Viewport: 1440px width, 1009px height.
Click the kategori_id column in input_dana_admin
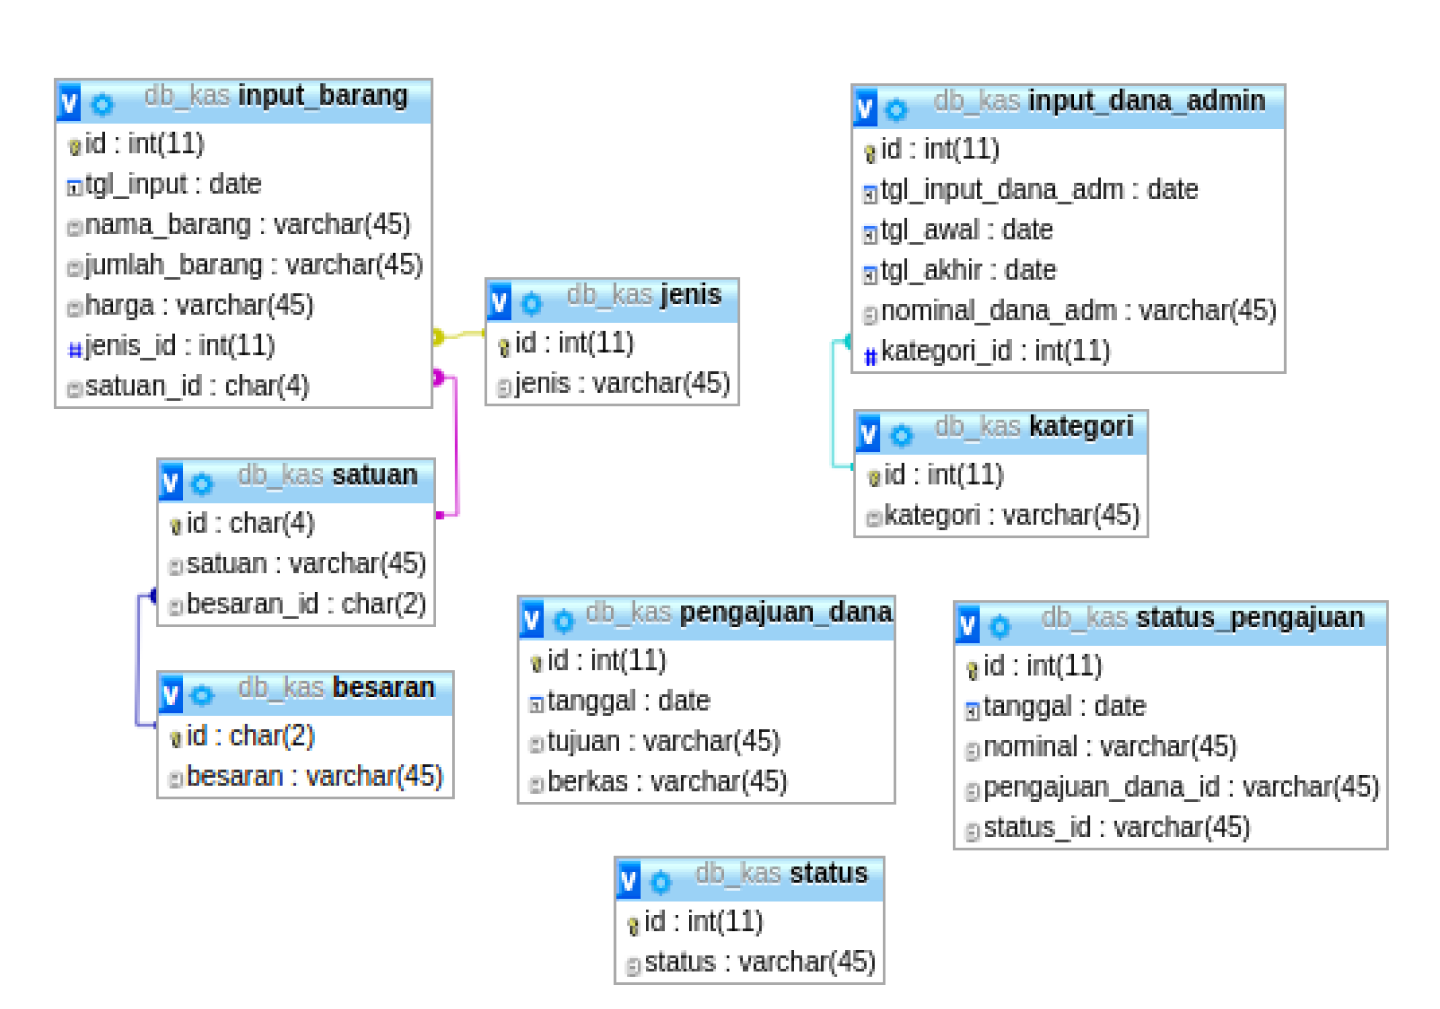995,352
